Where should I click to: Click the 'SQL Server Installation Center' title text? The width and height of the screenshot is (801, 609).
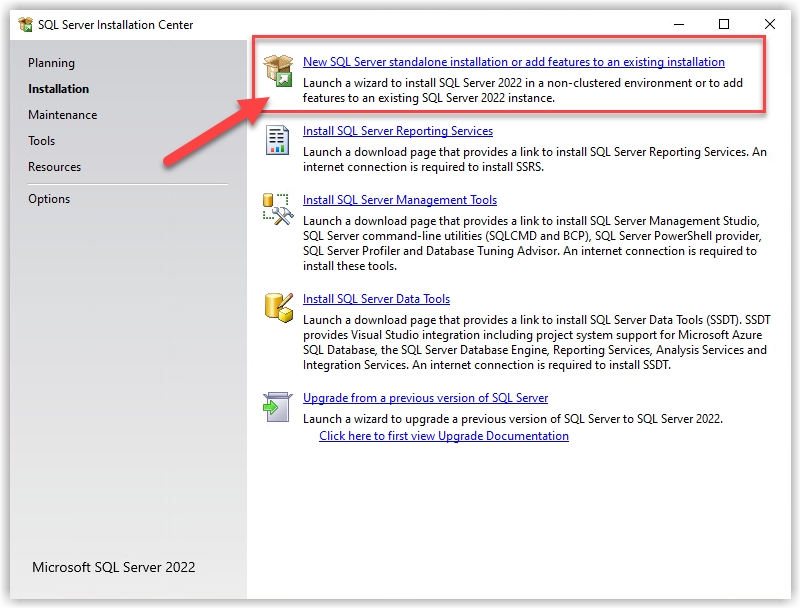click(x=115, y=25)
